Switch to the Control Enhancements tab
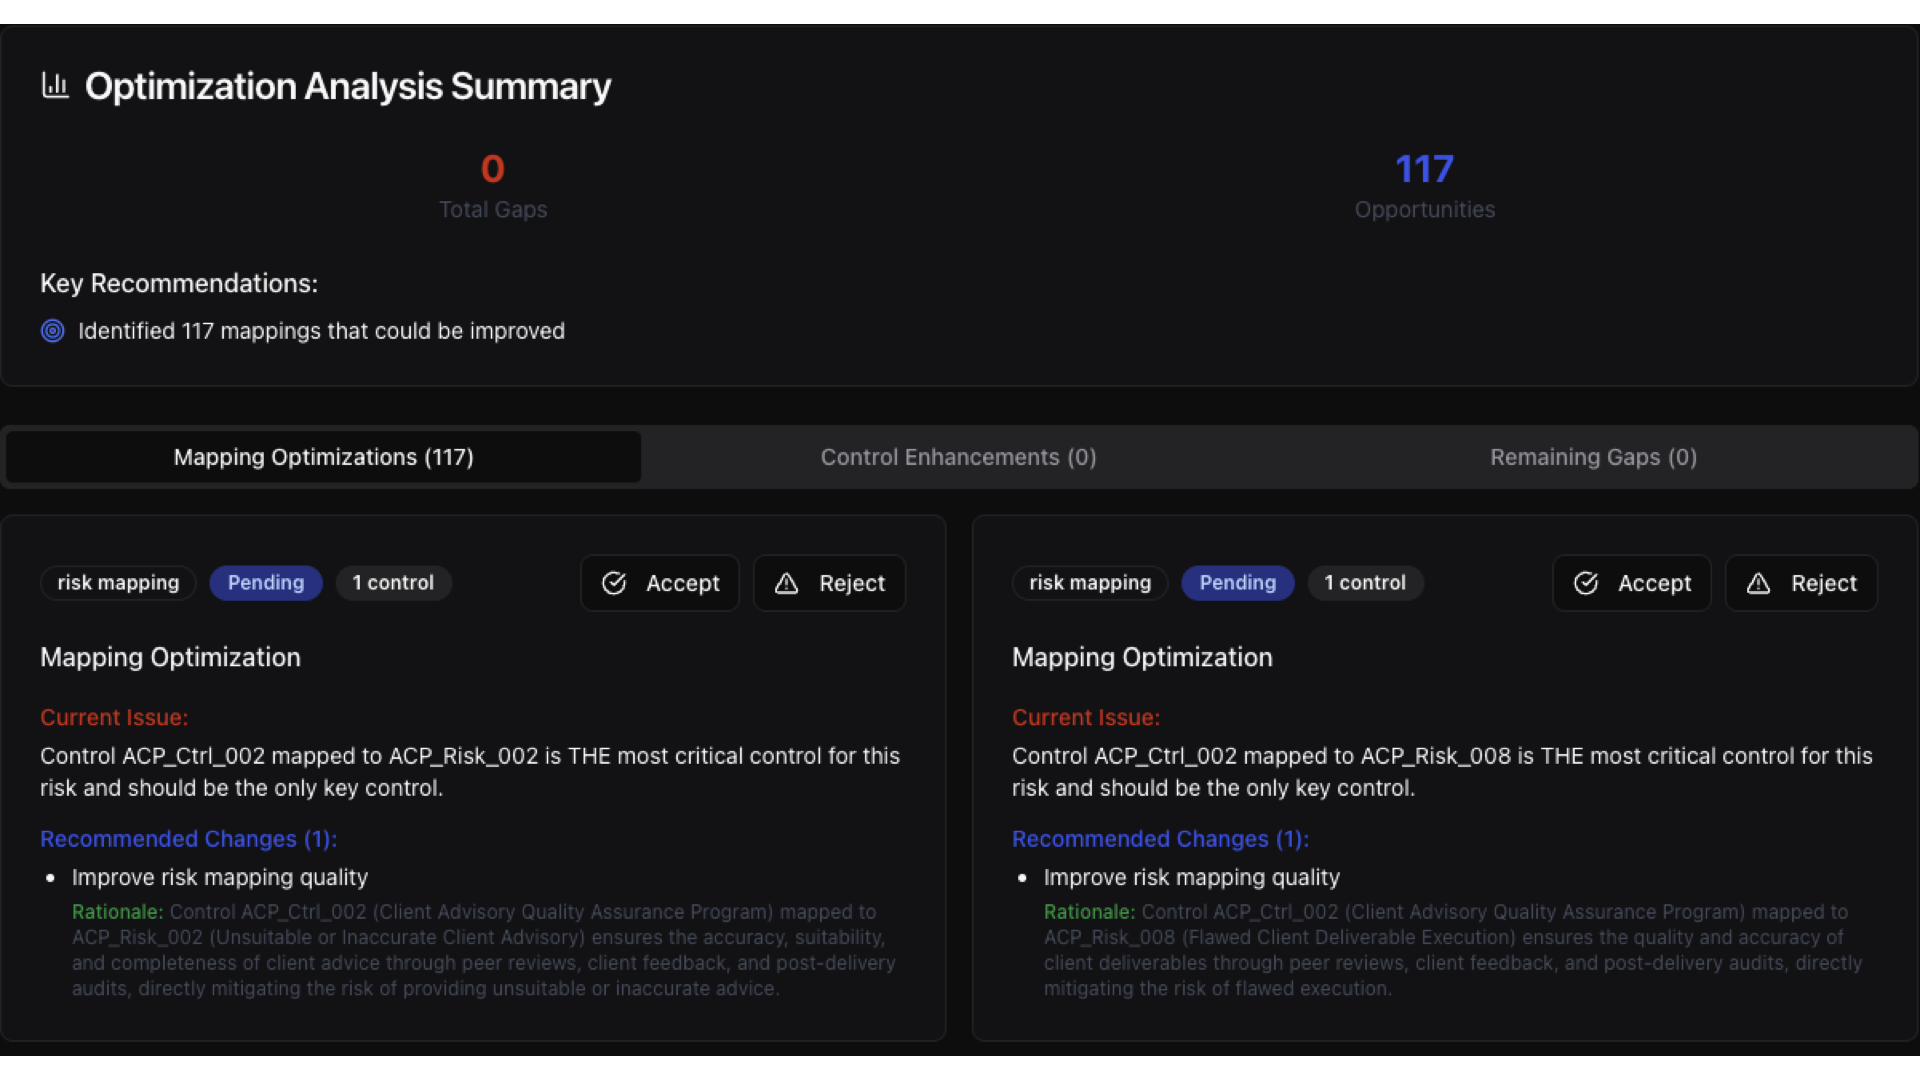The image size is (1920, 1080). click(x=958, y=457)
